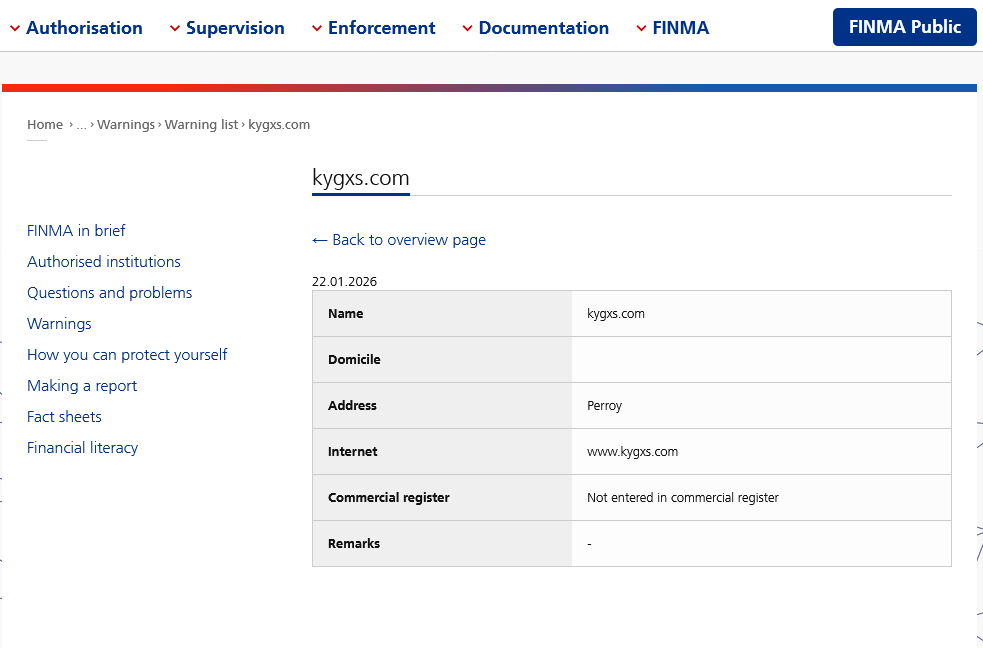Open How you can protect yourself
983x648 pixels.
[127, 355]
